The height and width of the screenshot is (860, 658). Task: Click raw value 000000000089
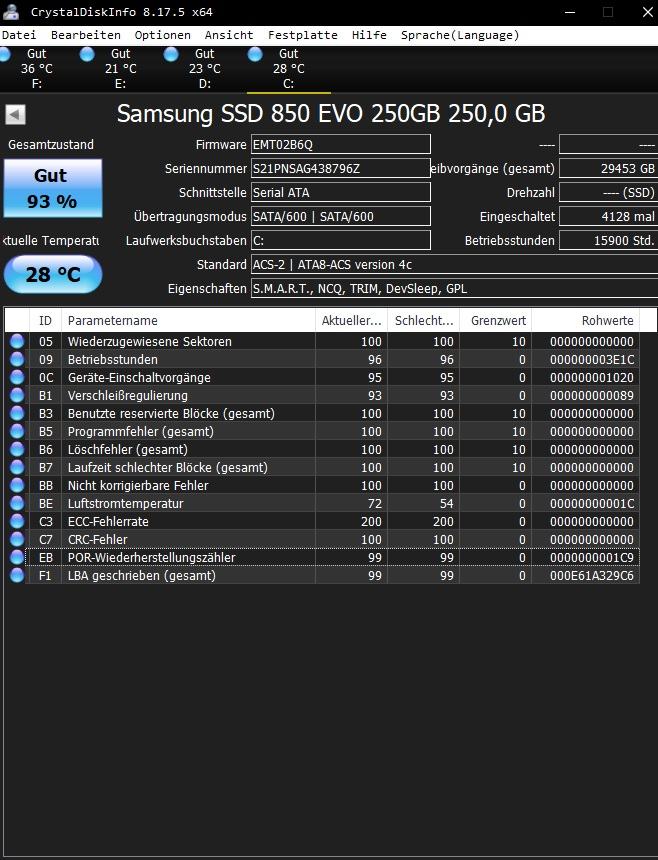pyautogui.click(x=592, y=395)
